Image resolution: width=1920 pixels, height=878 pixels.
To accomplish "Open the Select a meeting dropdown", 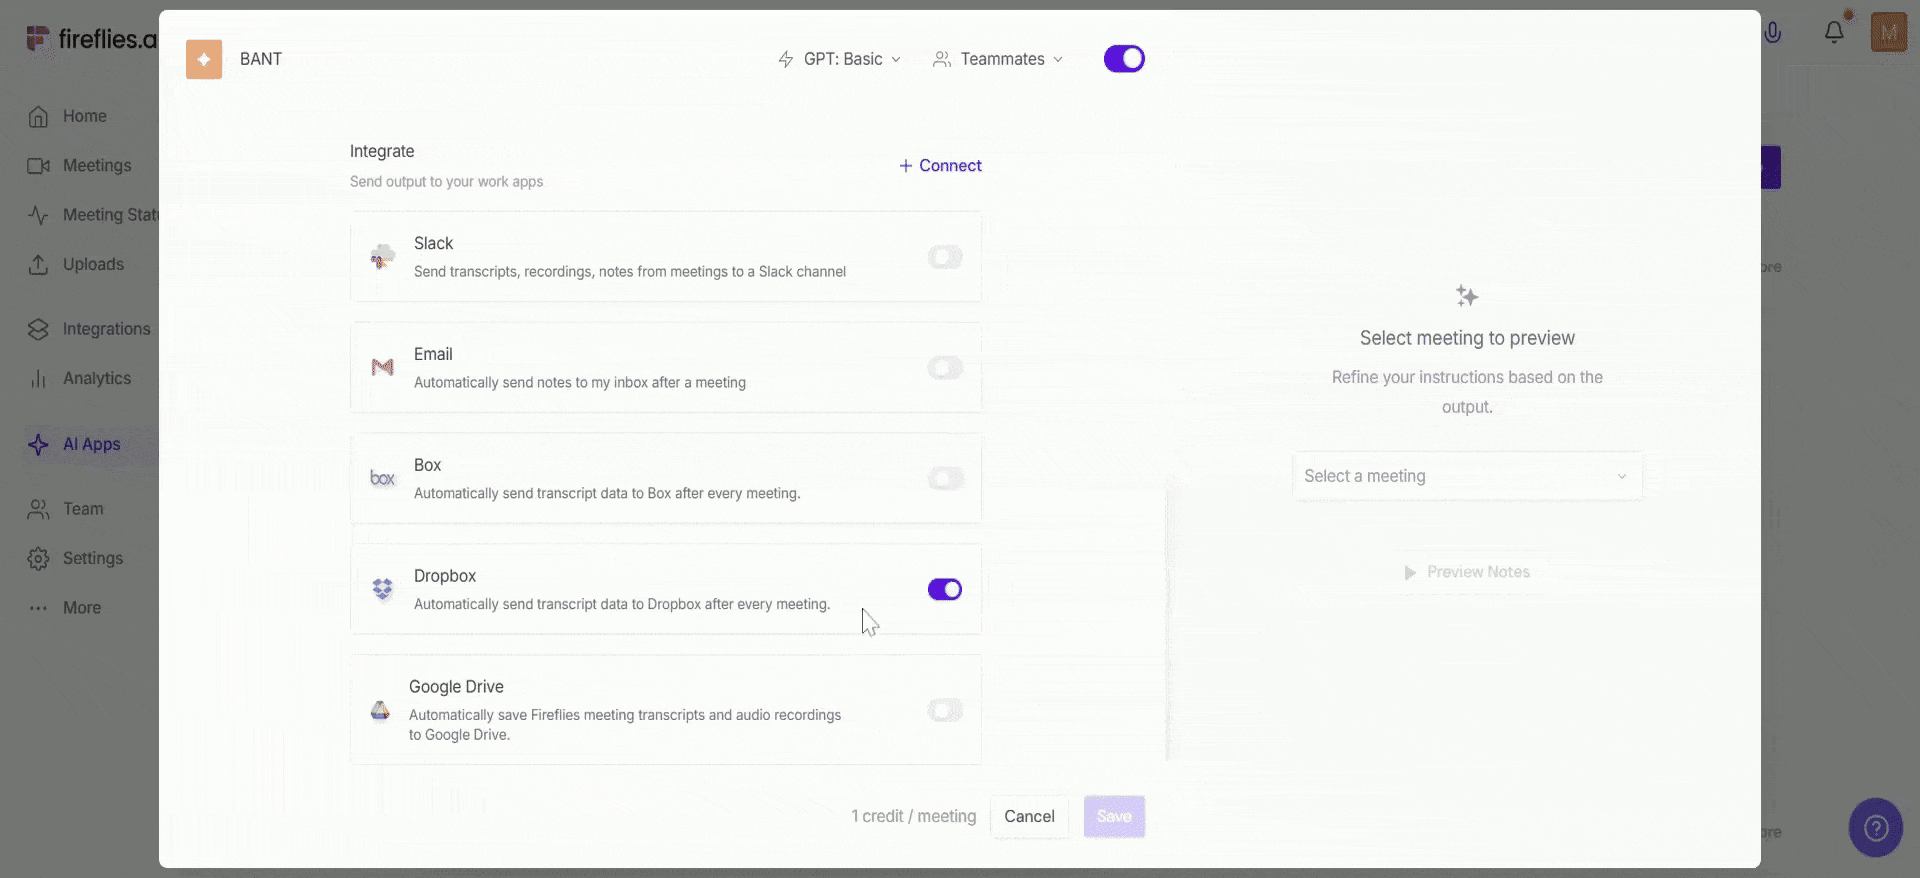I will pyautogui.click(x=1467, y=476).
